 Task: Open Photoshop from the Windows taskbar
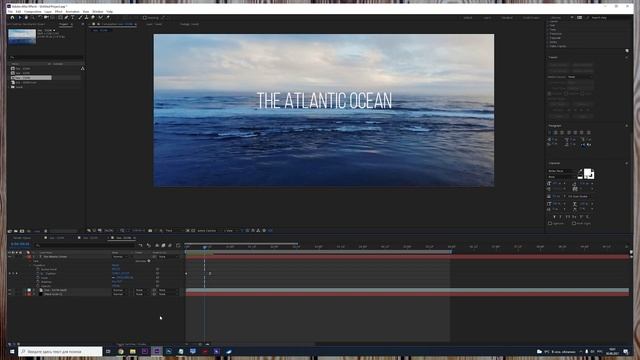[x=169, y=351]
